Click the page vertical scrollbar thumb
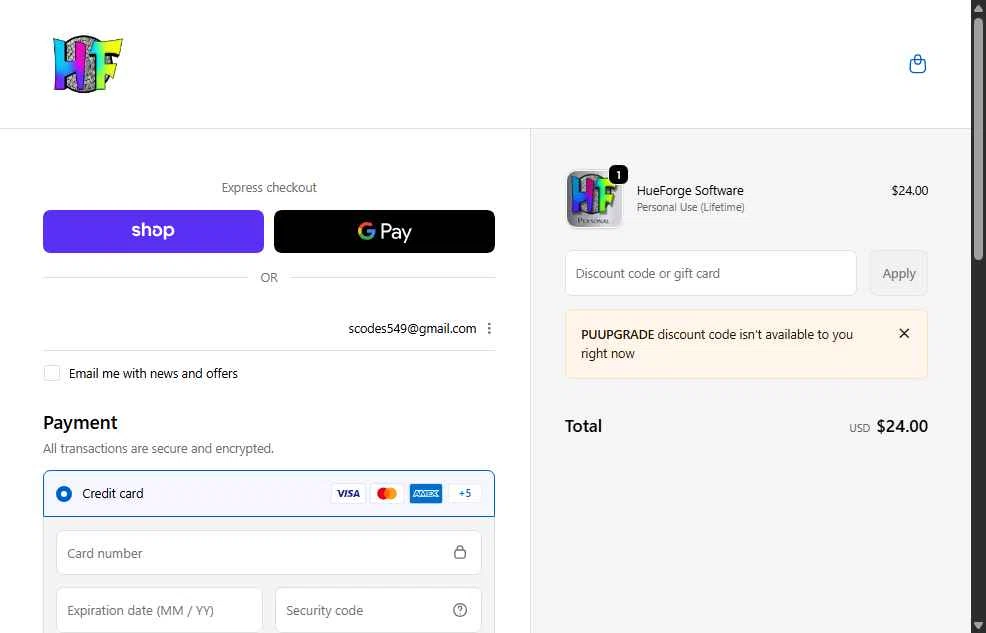986x633 pixels. [978, 138]
